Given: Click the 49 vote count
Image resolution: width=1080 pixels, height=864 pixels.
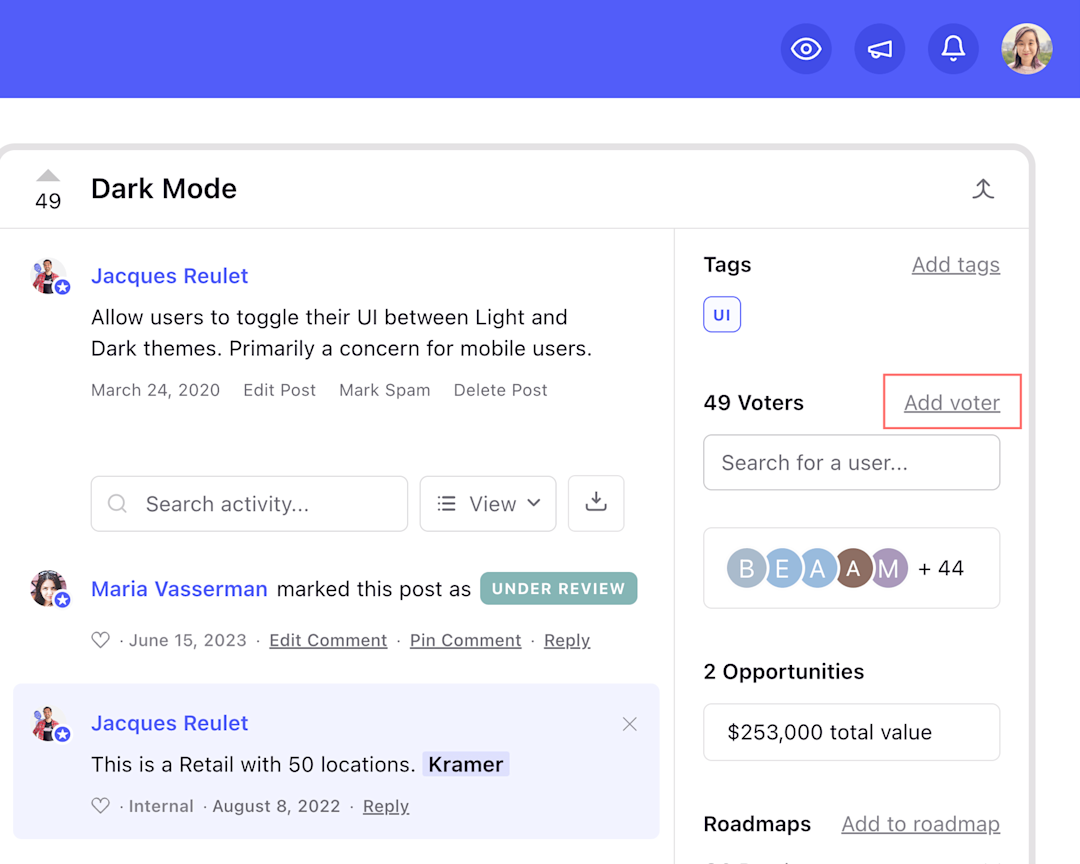Looking at the screenshot, I should click(48, 200).
